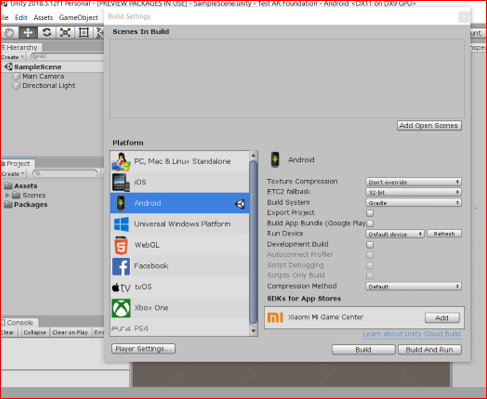Refresh the run device list
Viewport: 487px width, 399px height.
[x=444, y=234]
